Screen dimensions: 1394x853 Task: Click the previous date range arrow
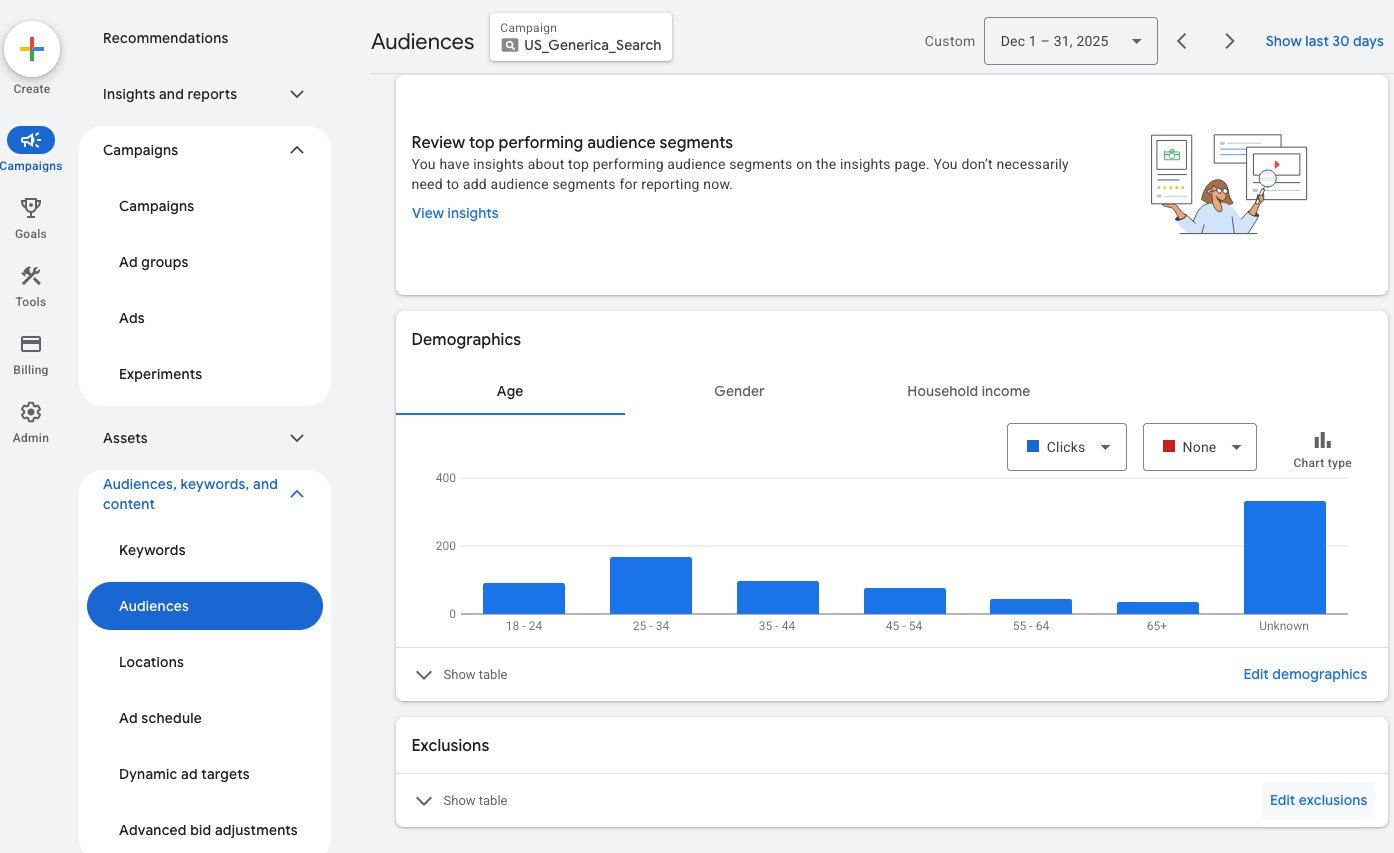[1181, 41]
